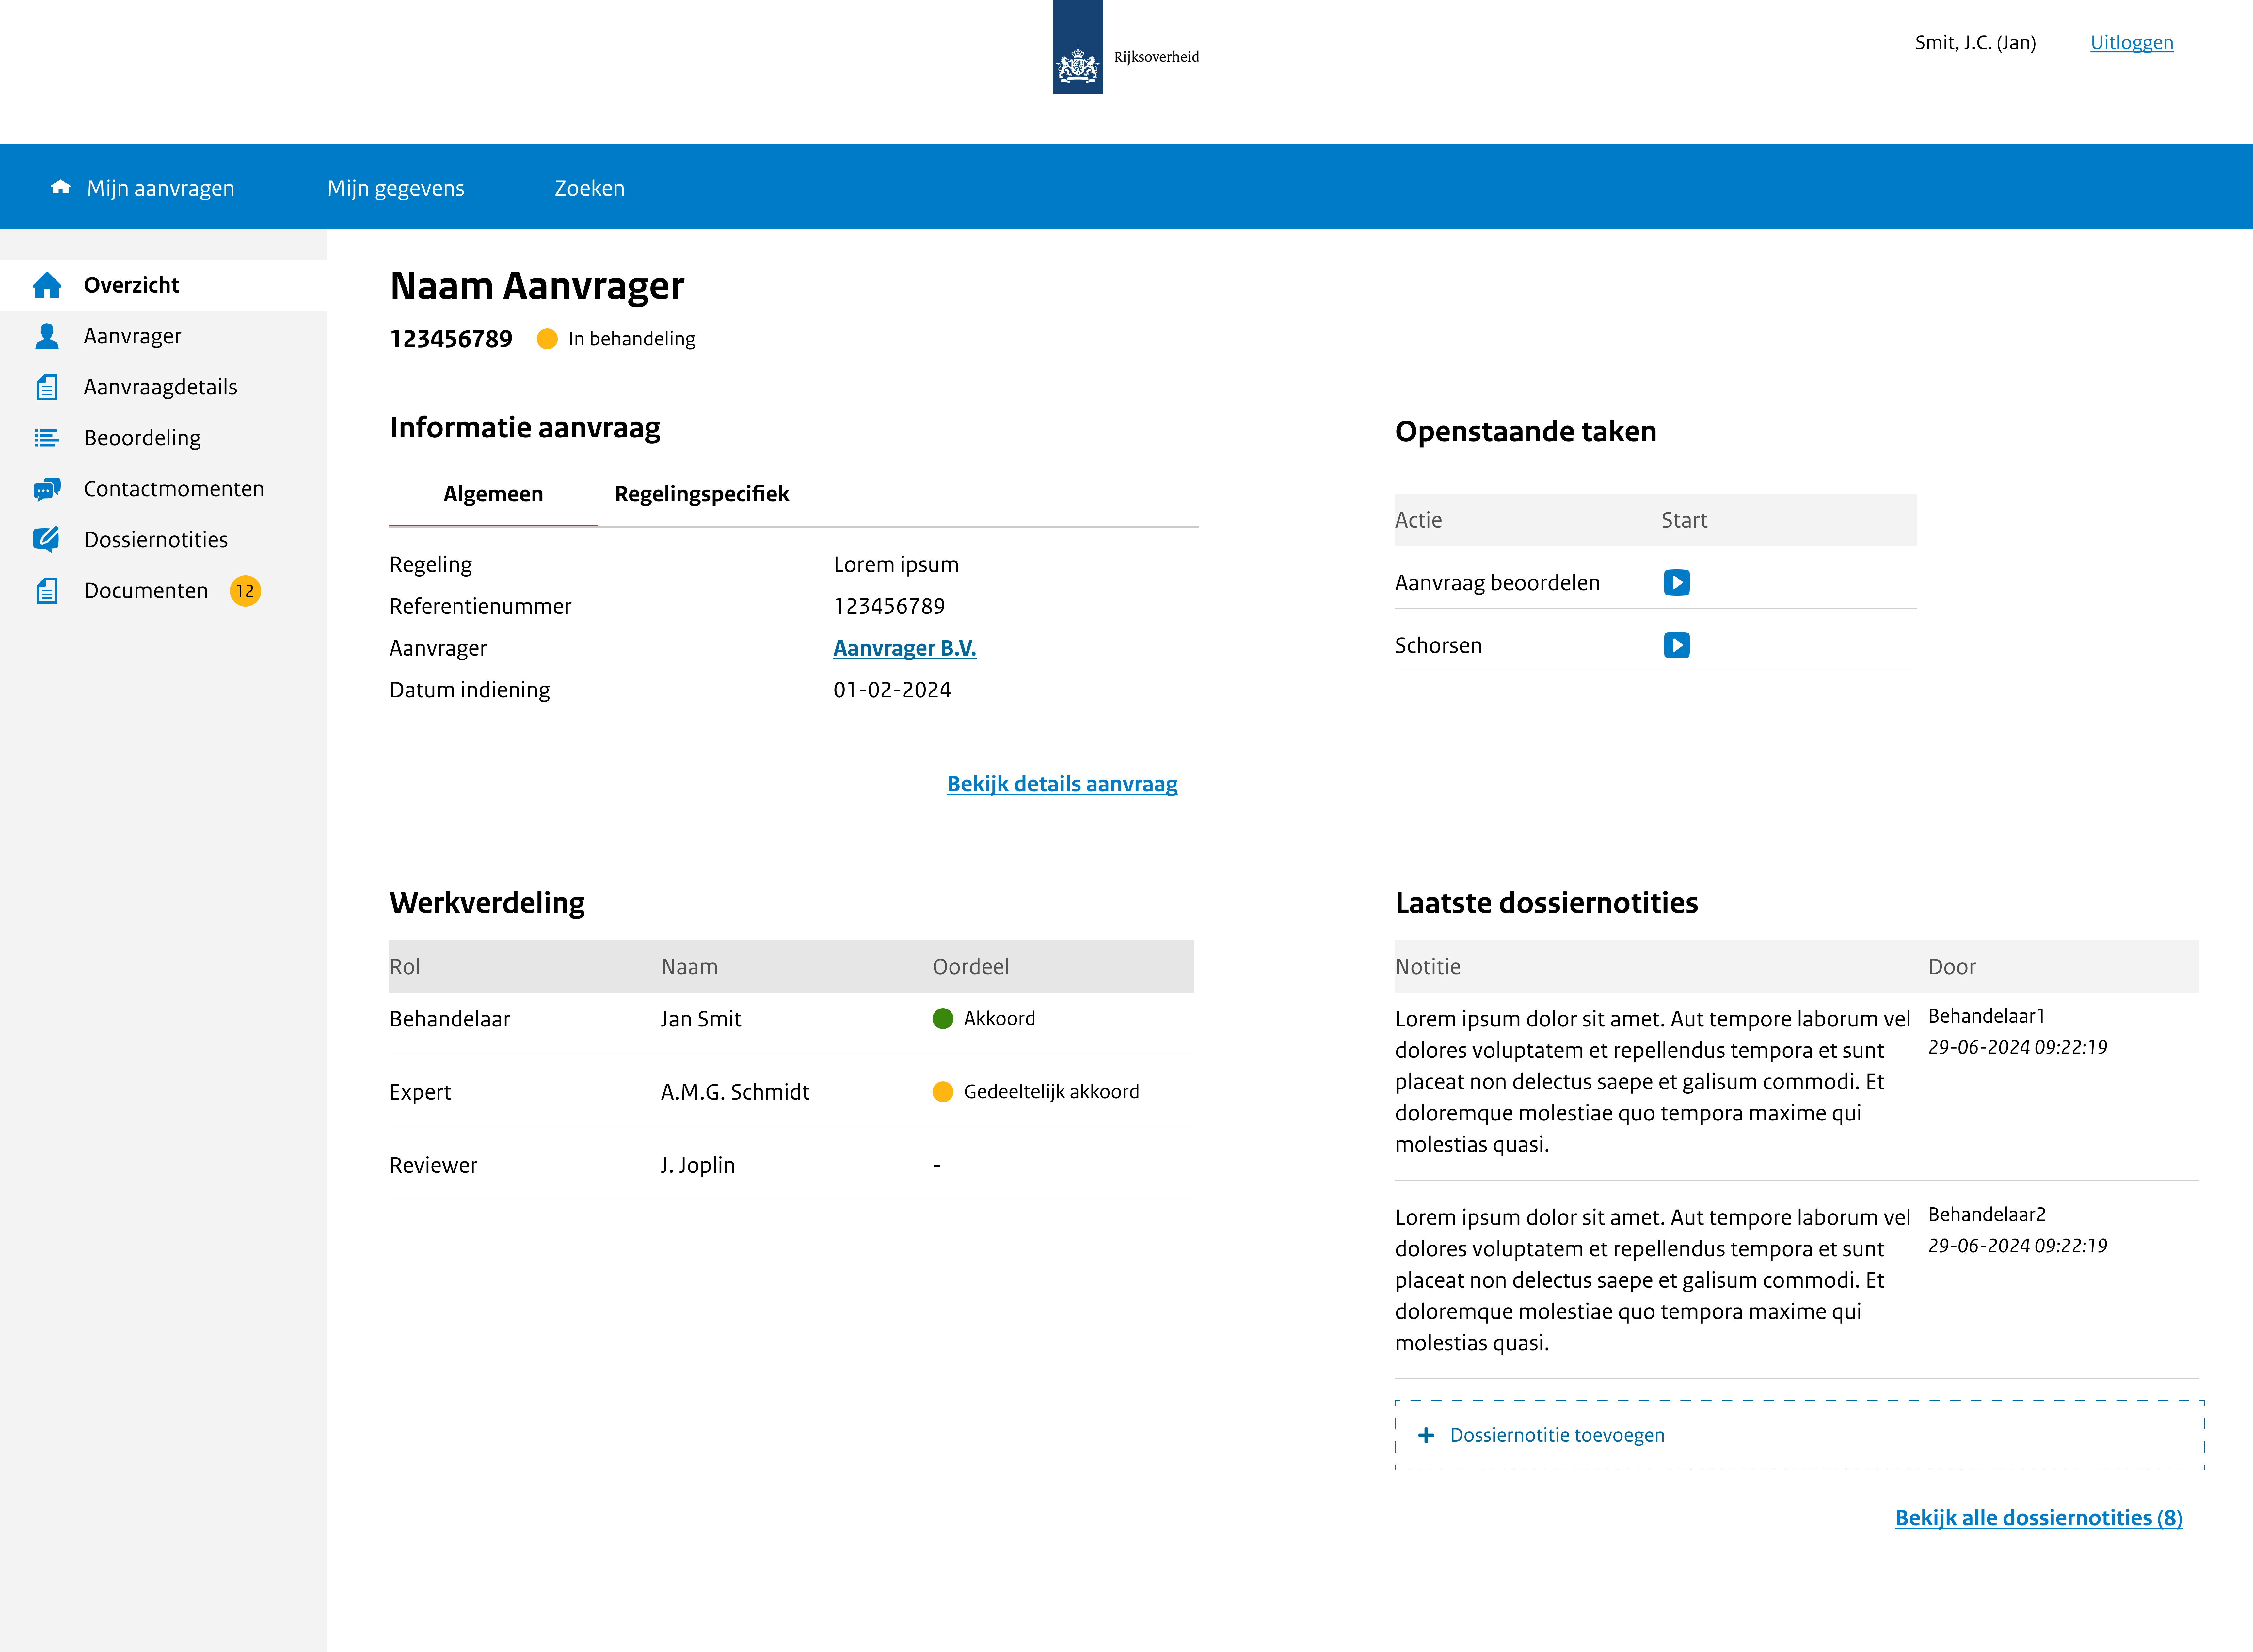Click the plus icon for Dossiernotitie toevoegen
The width and height of the screenshot is (2253, 1652).
coord(1426,1435)
